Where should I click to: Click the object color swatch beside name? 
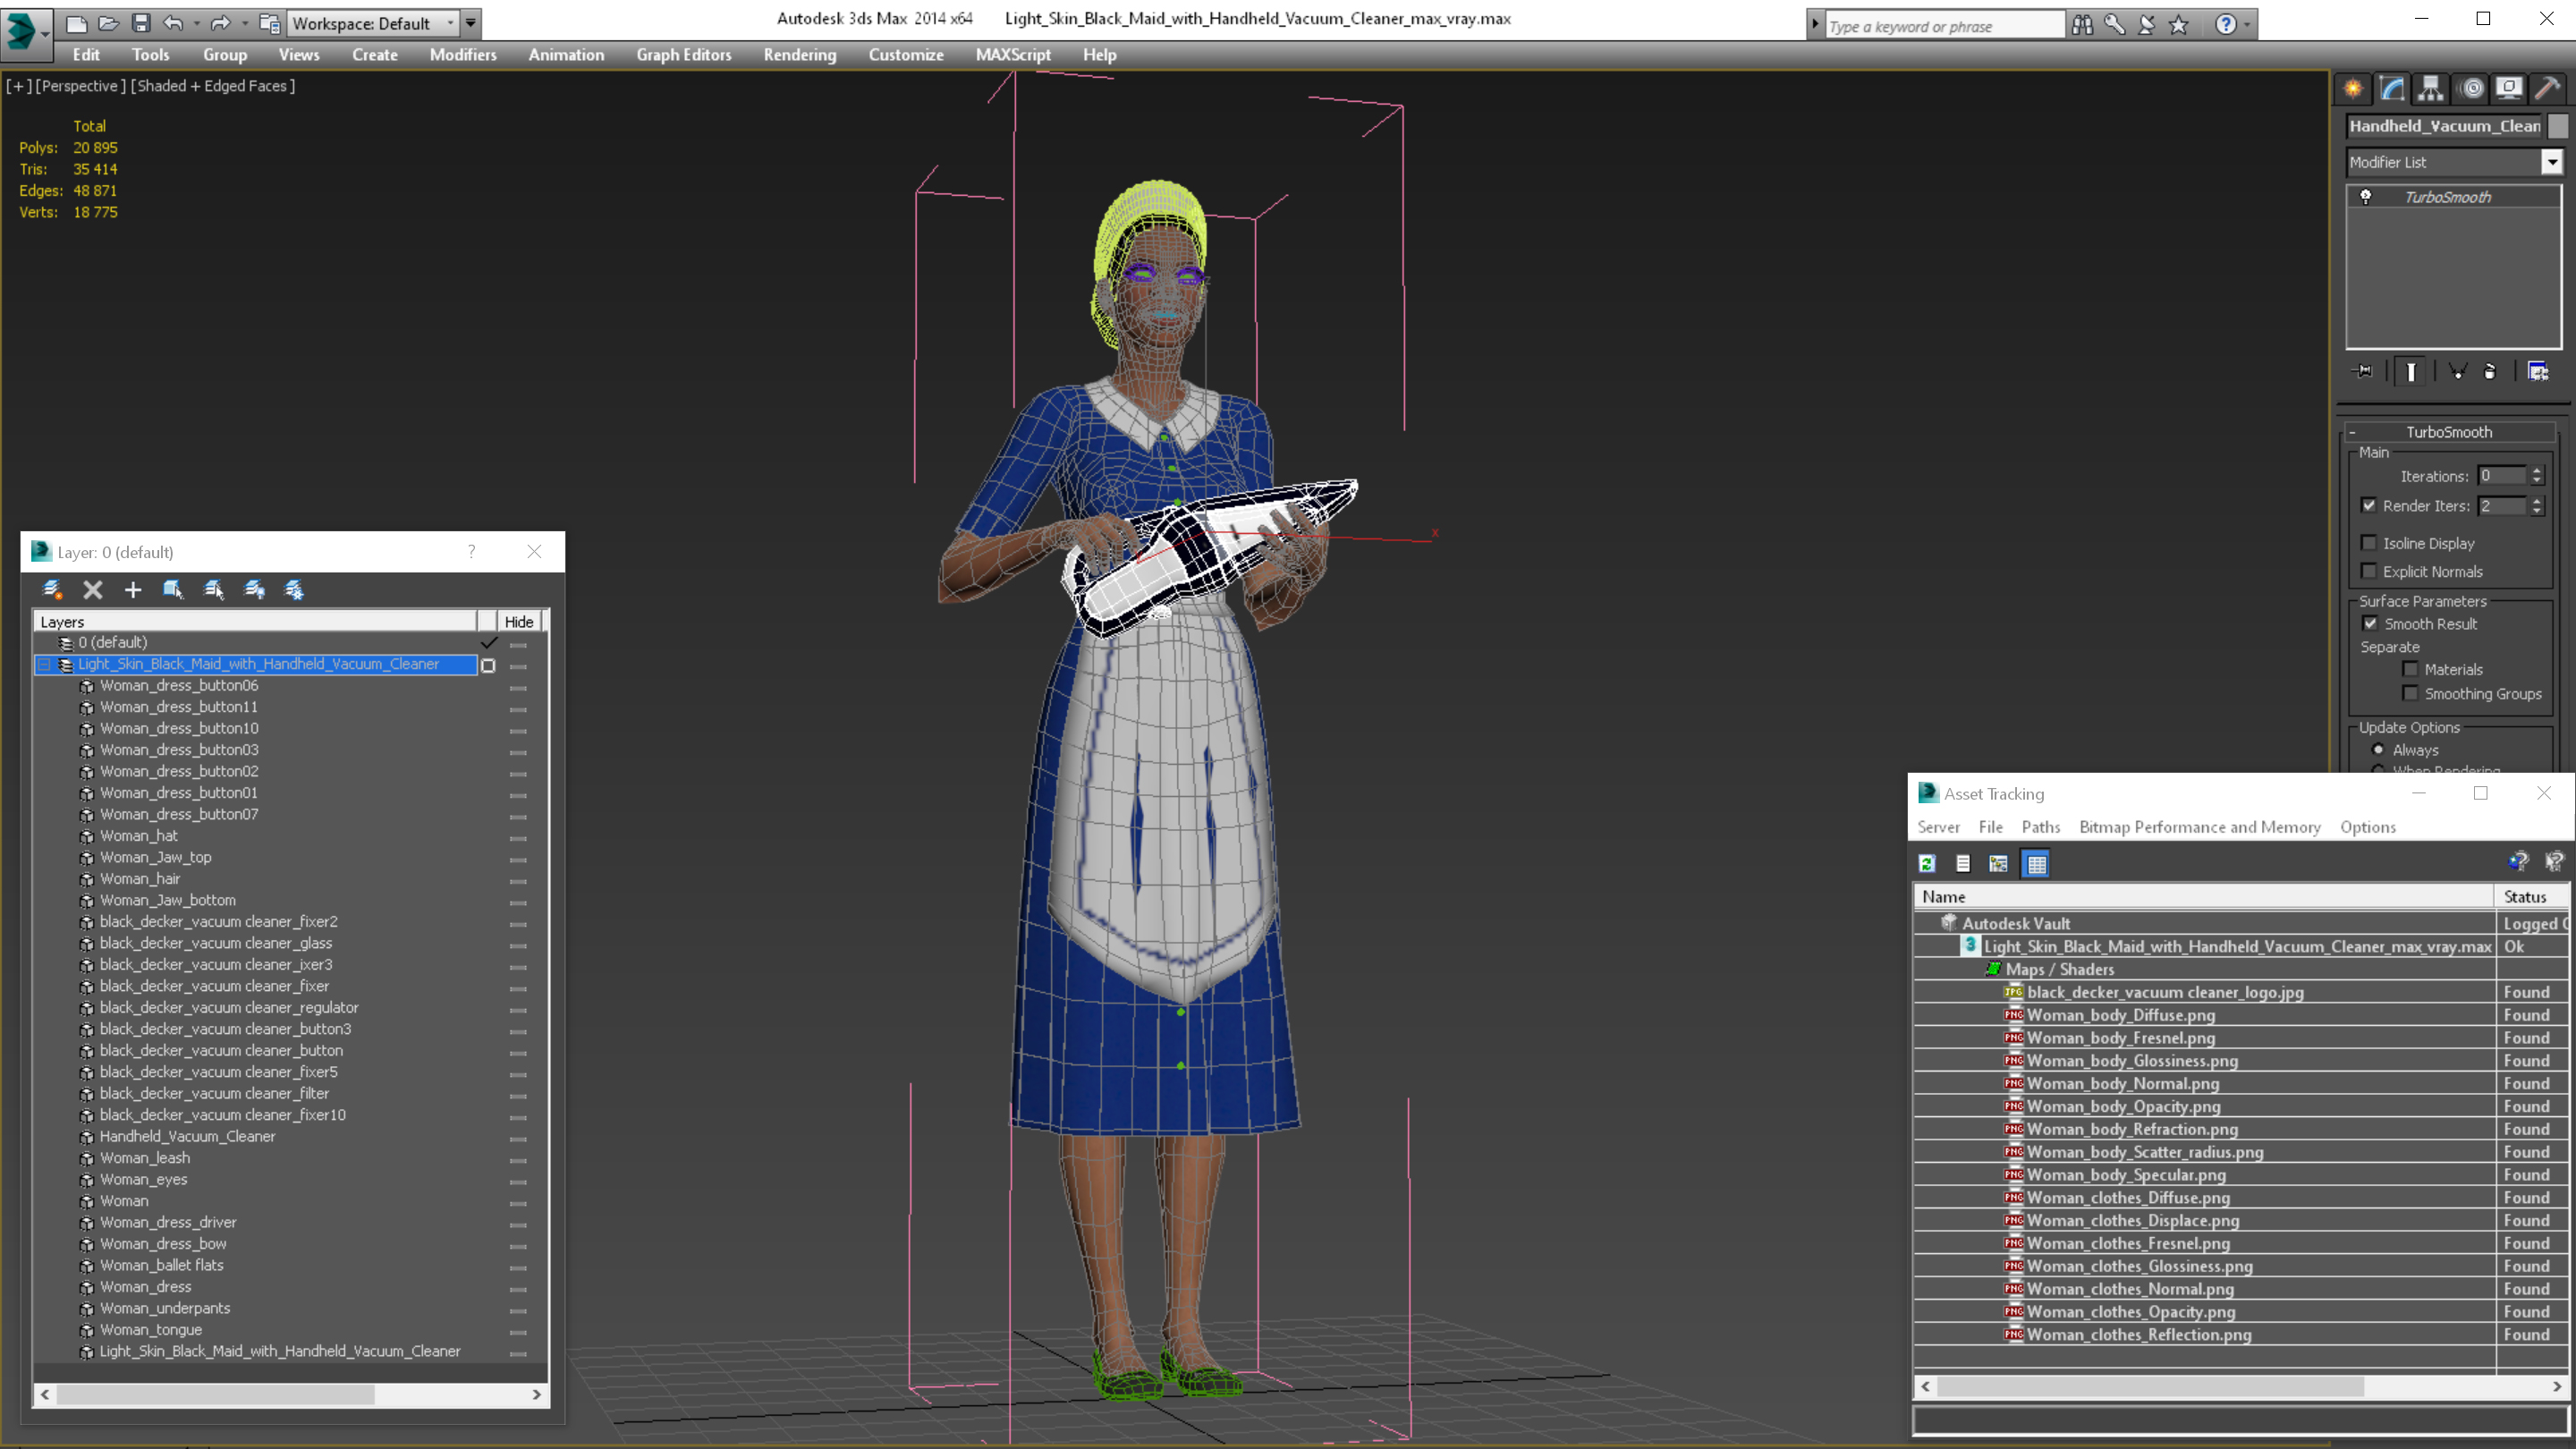2558,126
